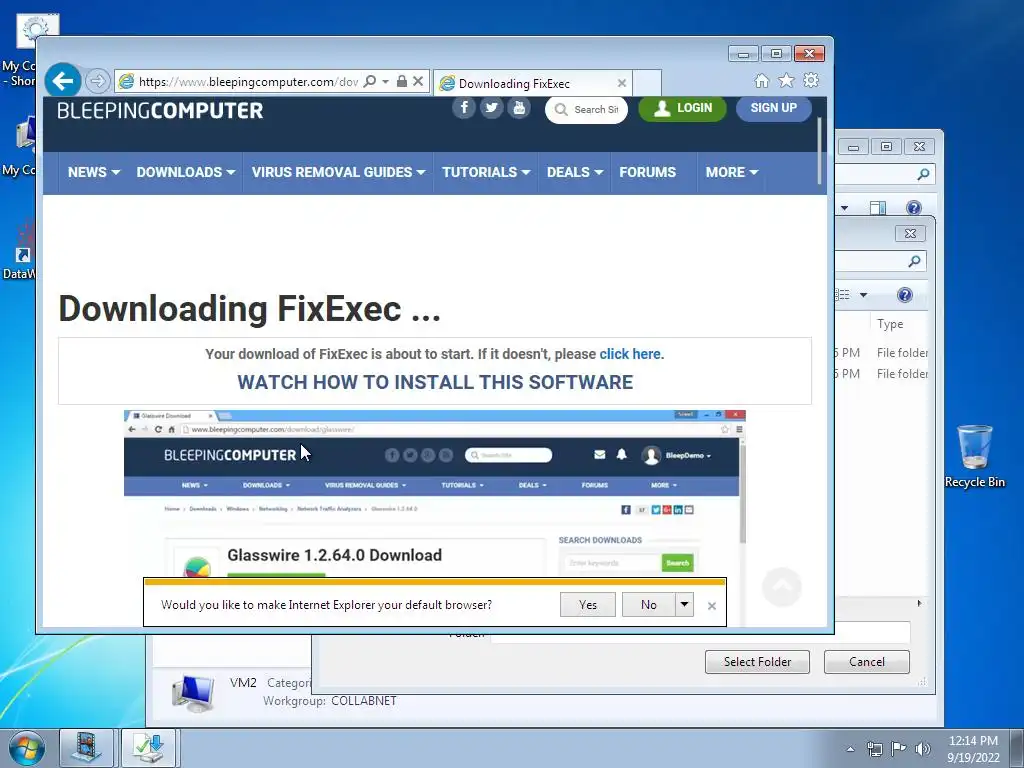This screenshot has width=1024, height=768.
Task: Click the security lock icon in the address bar
Action: coord(402,81)
